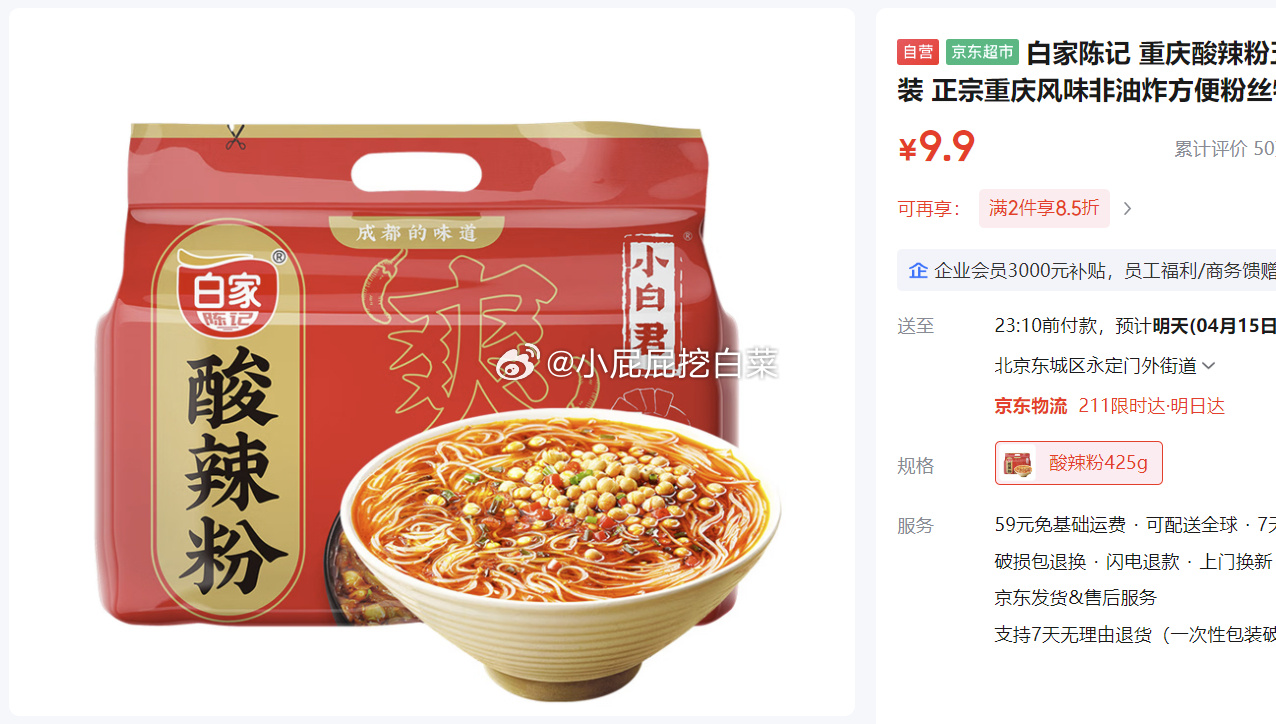The width and height of the screenshot is (1276, 724).
Task: Click the Weibo logo watermark on the image
Action: 518,363
